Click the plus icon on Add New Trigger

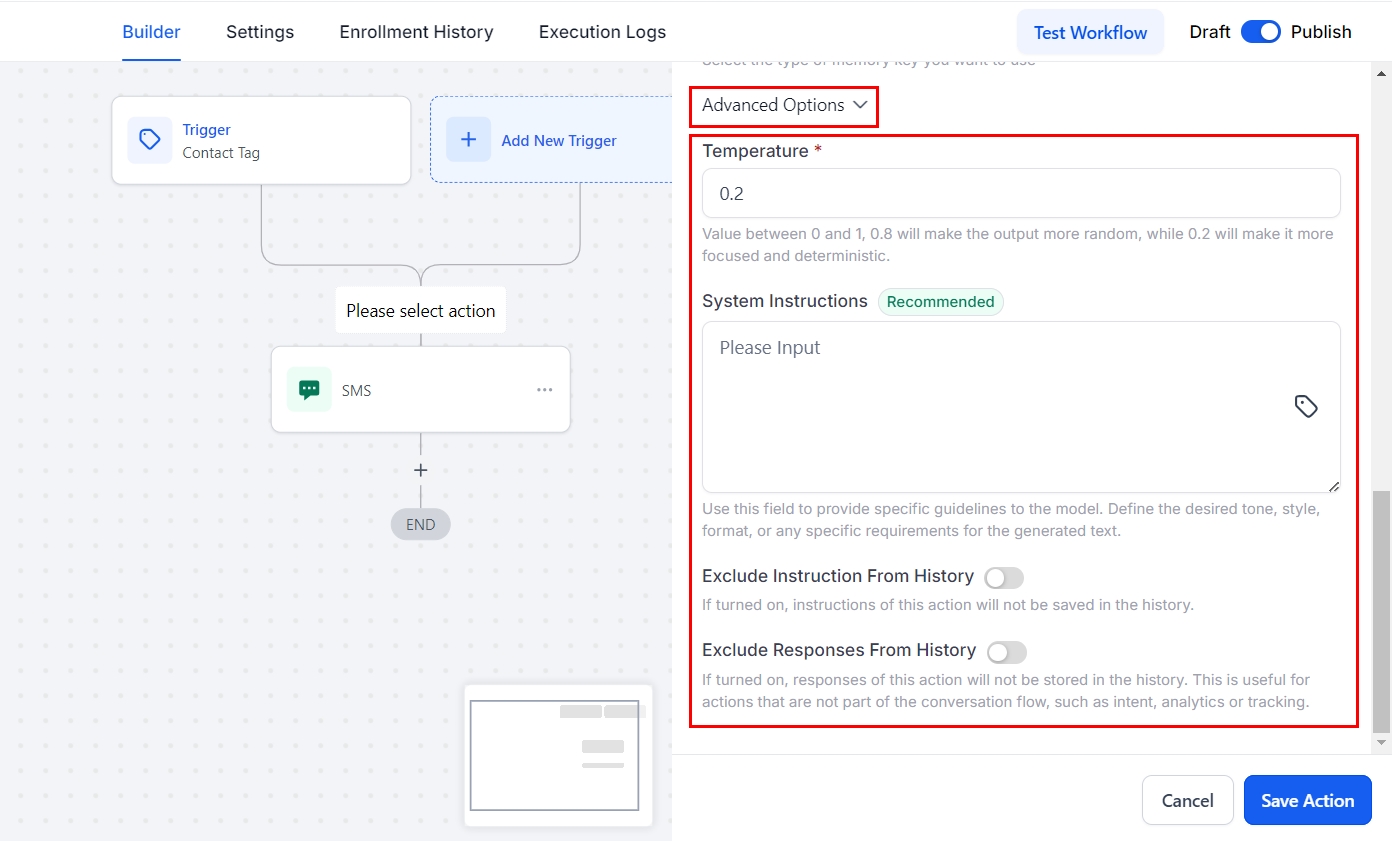pos(468,140)
